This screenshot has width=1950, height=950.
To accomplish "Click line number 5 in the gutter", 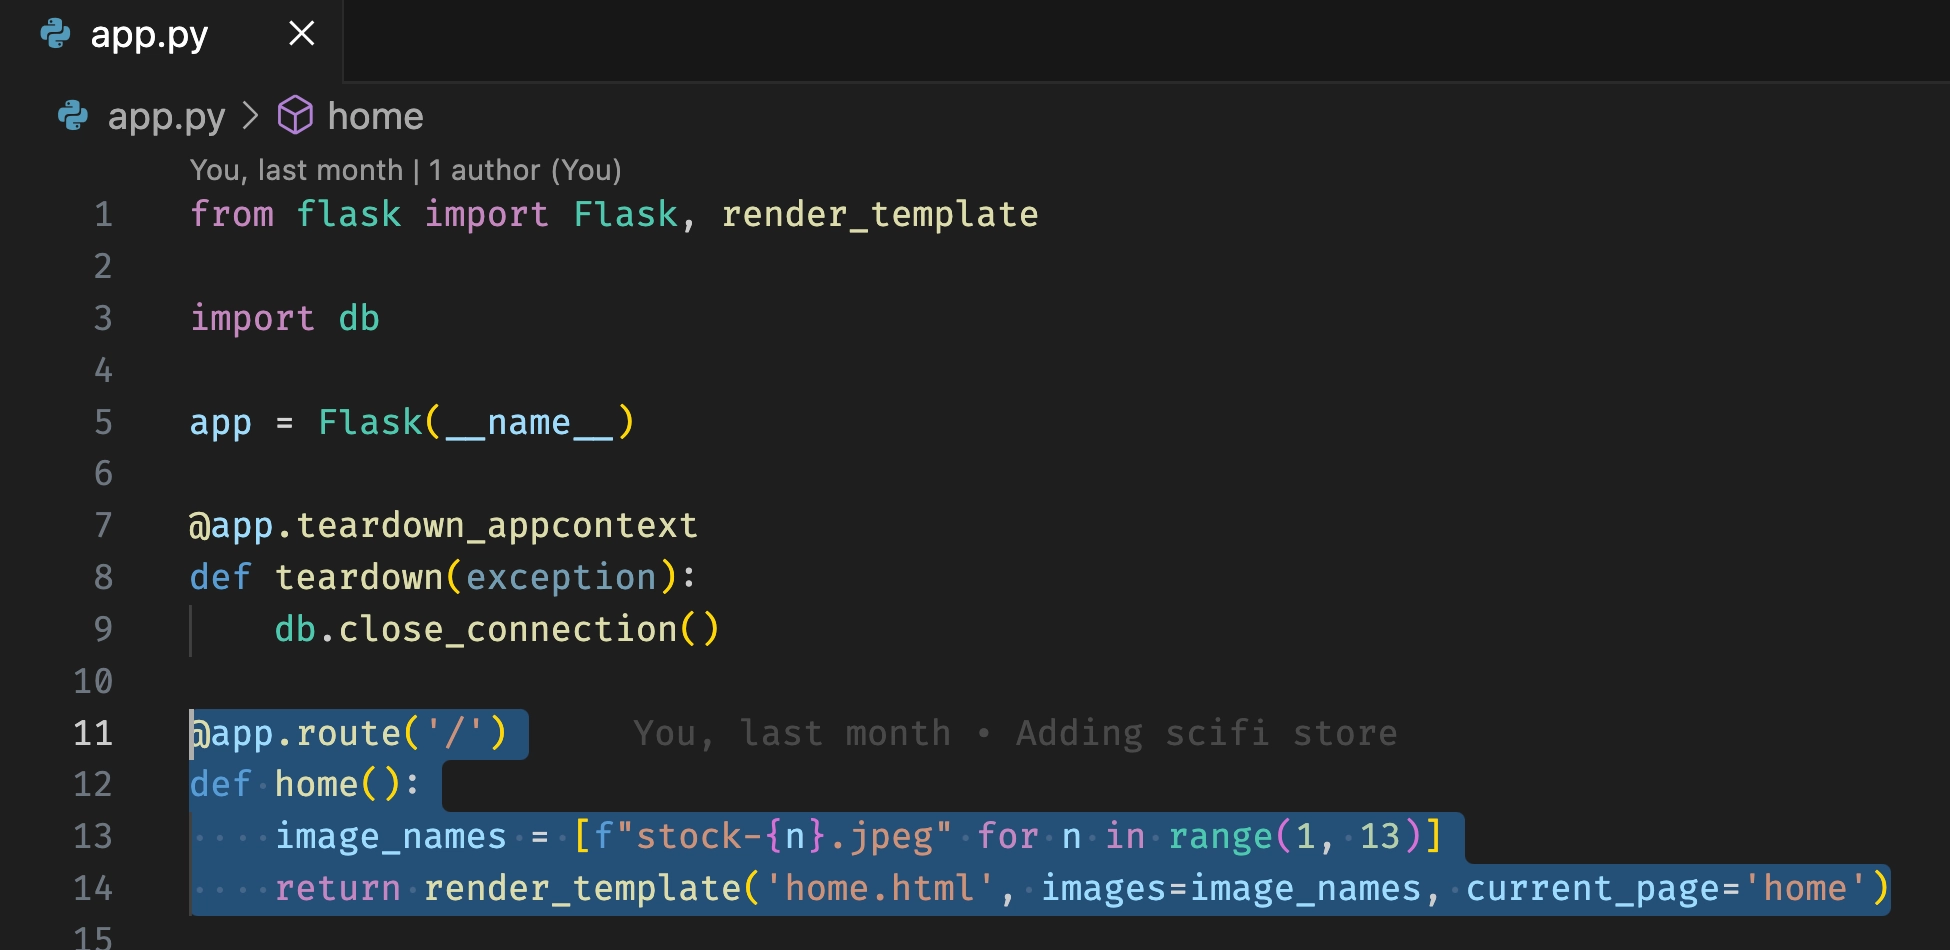I will click(103, 422).
